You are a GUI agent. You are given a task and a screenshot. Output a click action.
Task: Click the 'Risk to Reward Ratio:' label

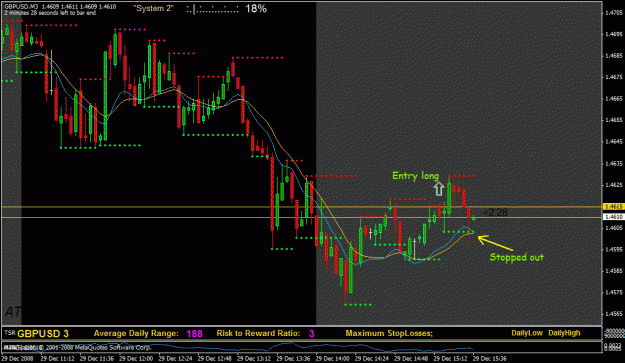coord(258,334)
